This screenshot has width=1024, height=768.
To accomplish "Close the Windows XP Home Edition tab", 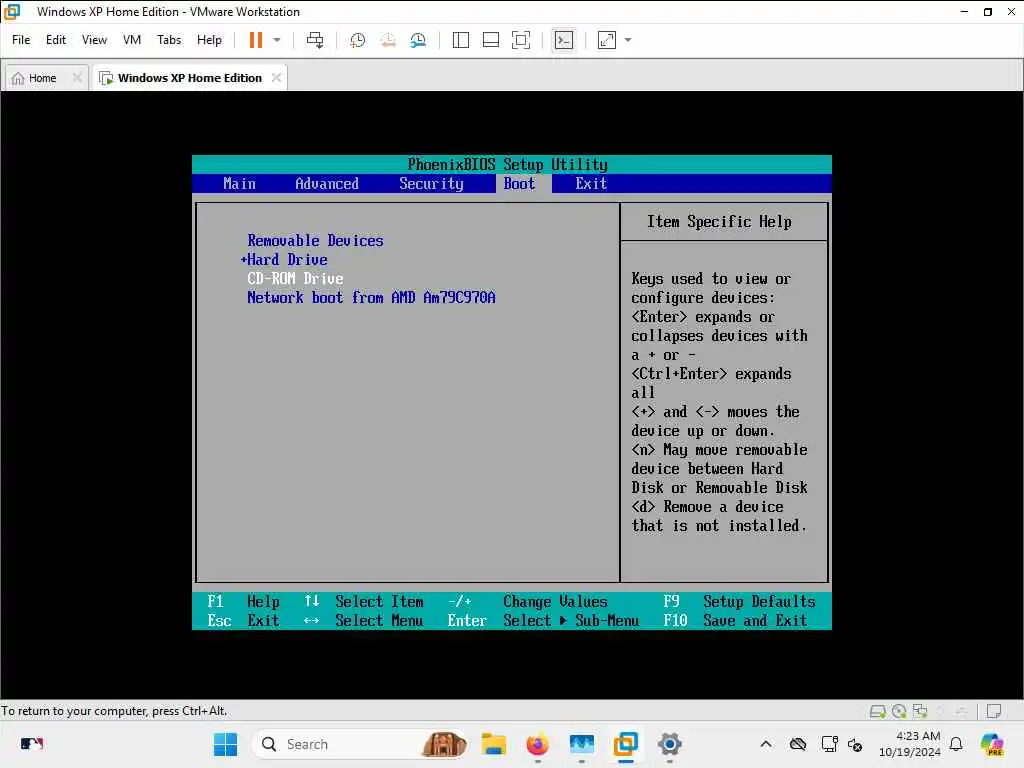I will tap(276, 77).
